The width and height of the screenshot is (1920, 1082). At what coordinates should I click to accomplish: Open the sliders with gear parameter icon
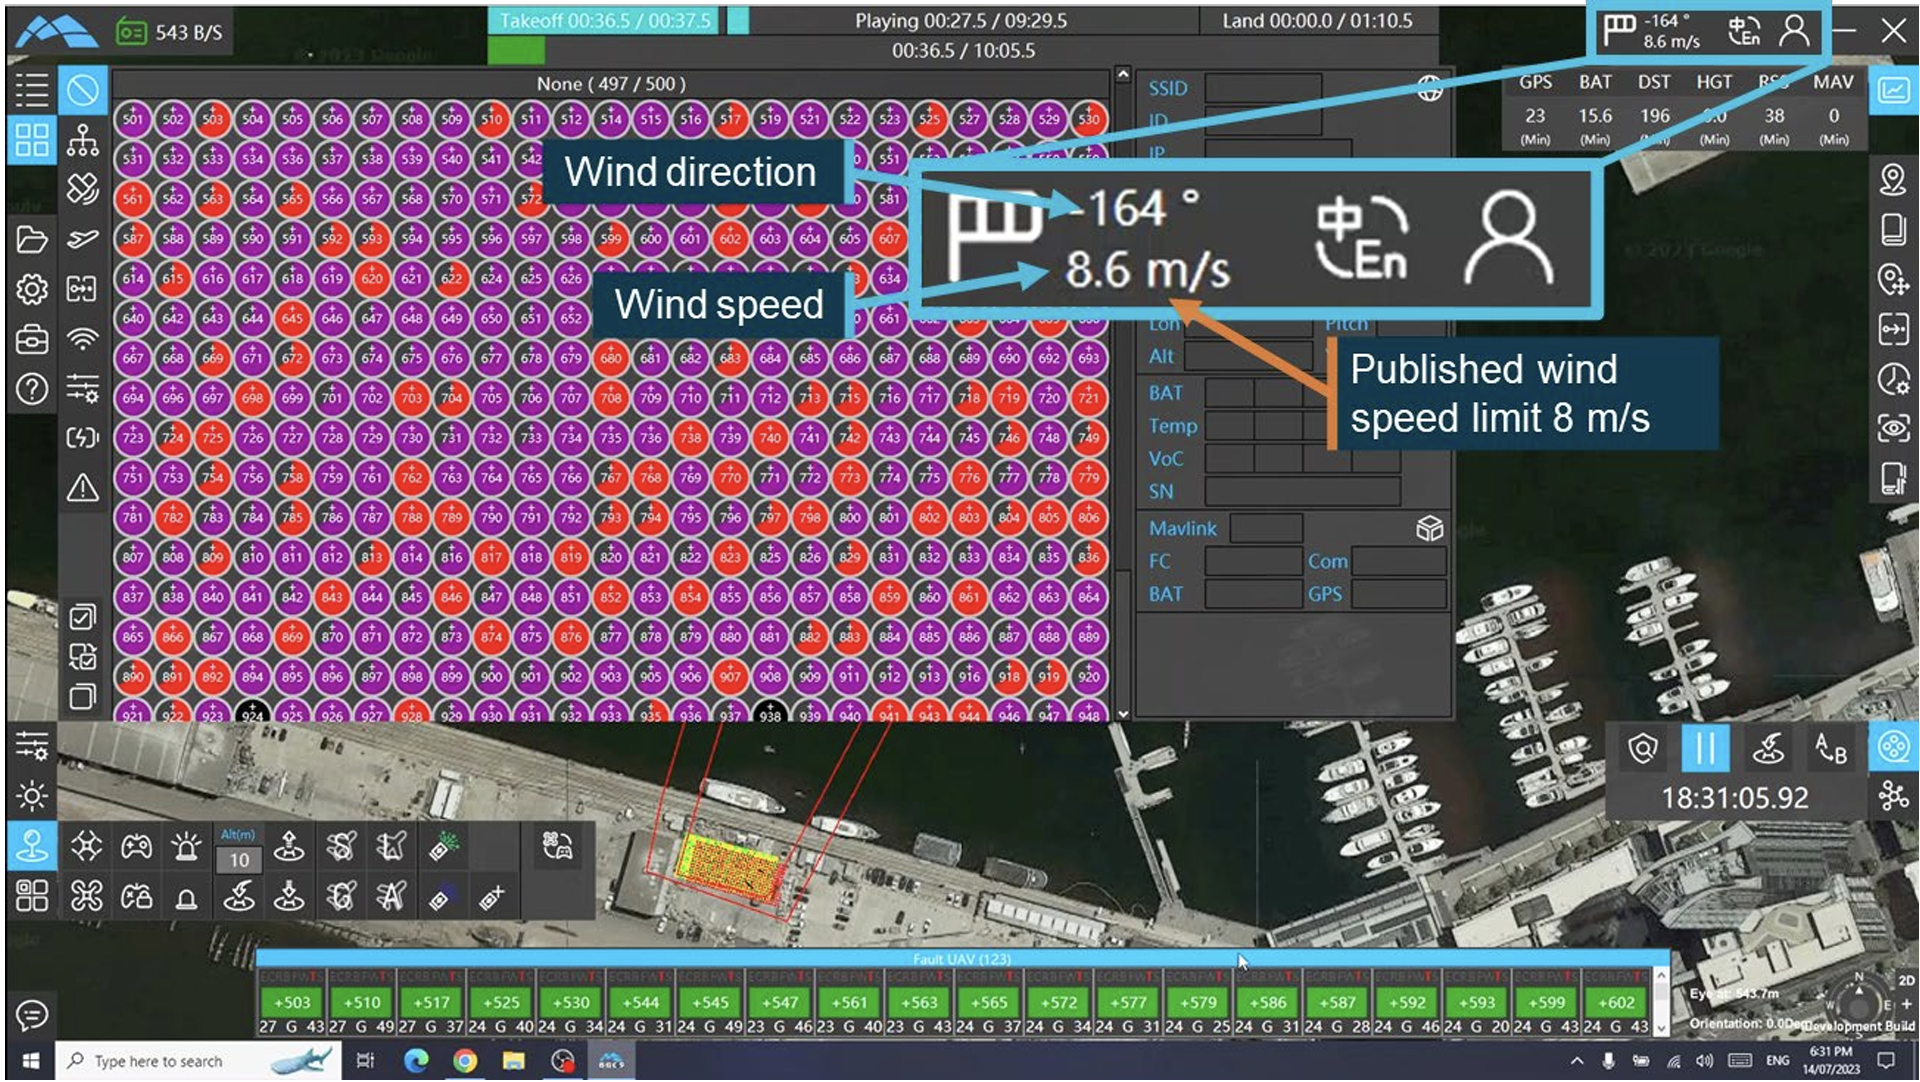83,388
